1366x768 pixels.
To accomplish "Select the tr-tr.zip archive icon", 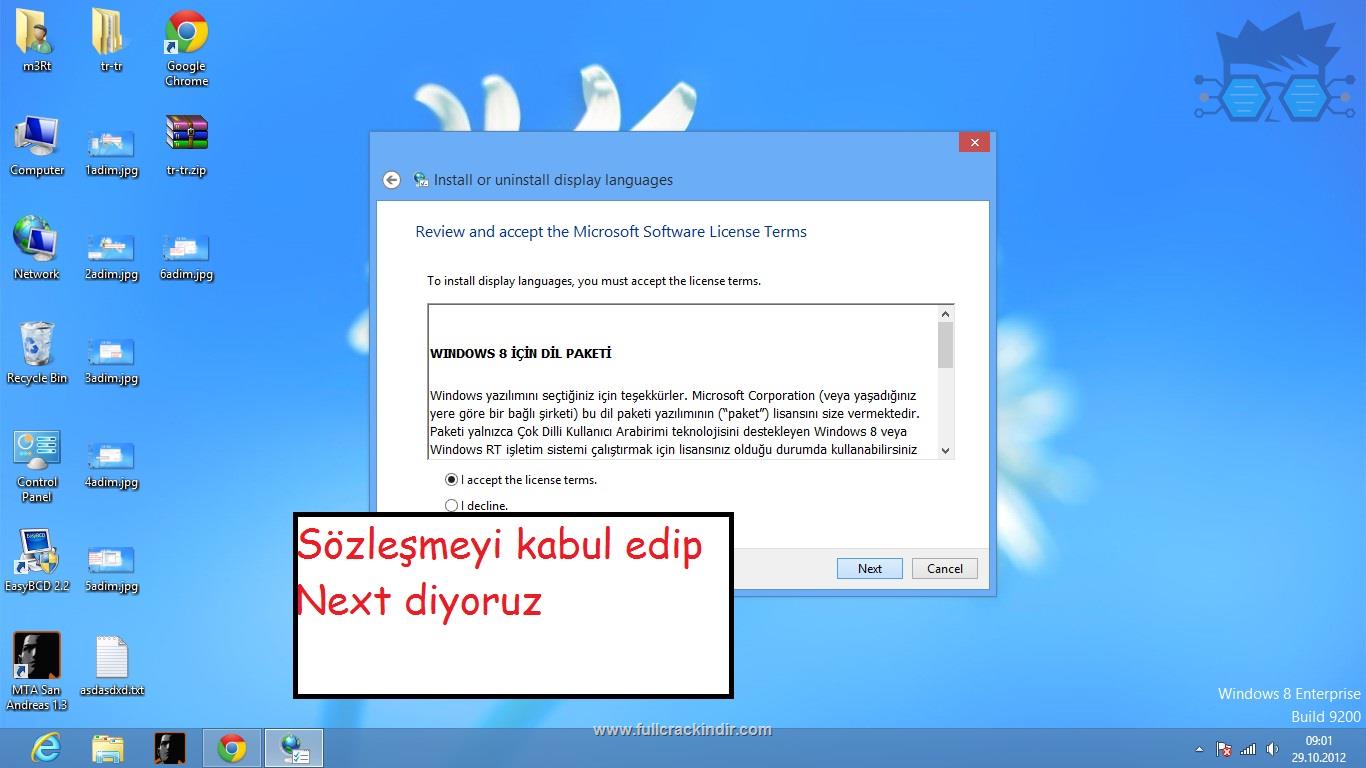I will click(x=186, y=145).
